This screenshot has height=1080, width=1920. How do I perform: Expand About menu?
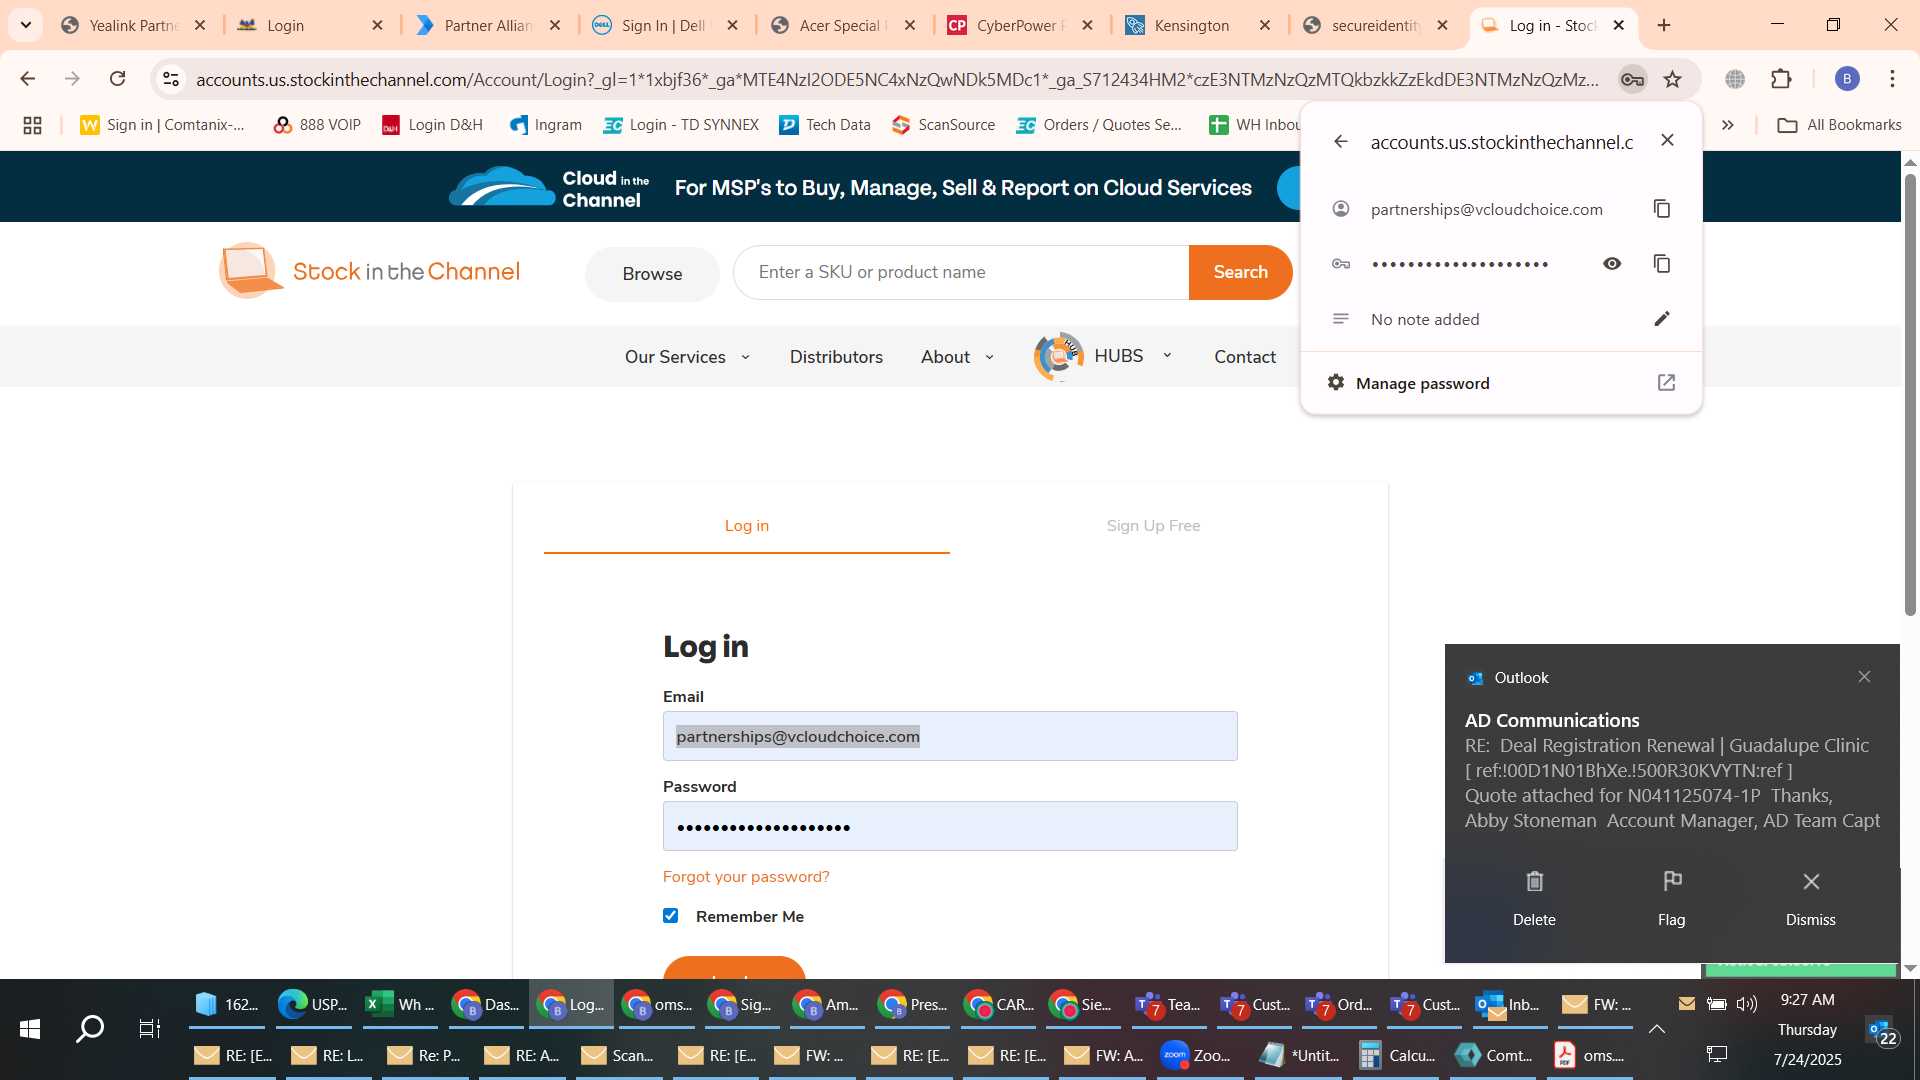pyautogui.click(x=957, y=357)
